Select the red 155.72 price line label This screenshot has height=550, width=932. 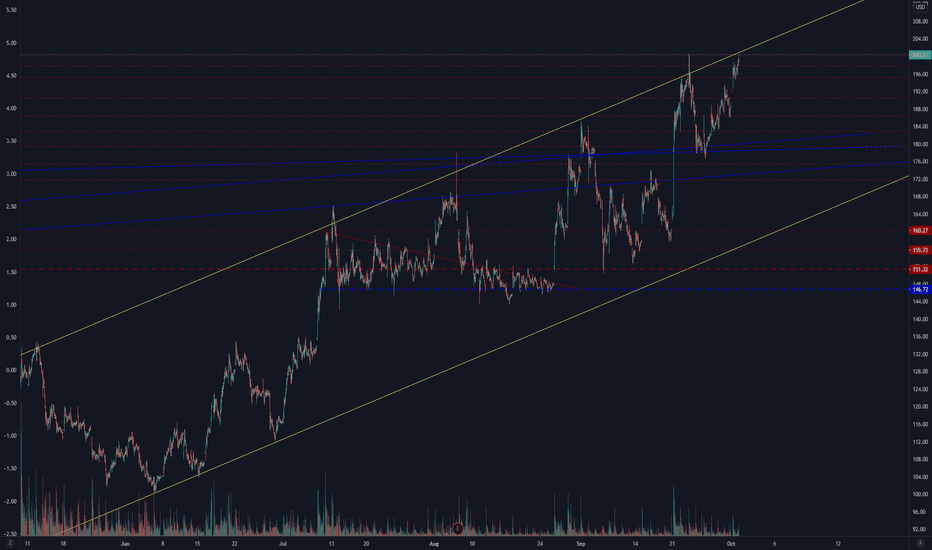[x=920, y=250]
